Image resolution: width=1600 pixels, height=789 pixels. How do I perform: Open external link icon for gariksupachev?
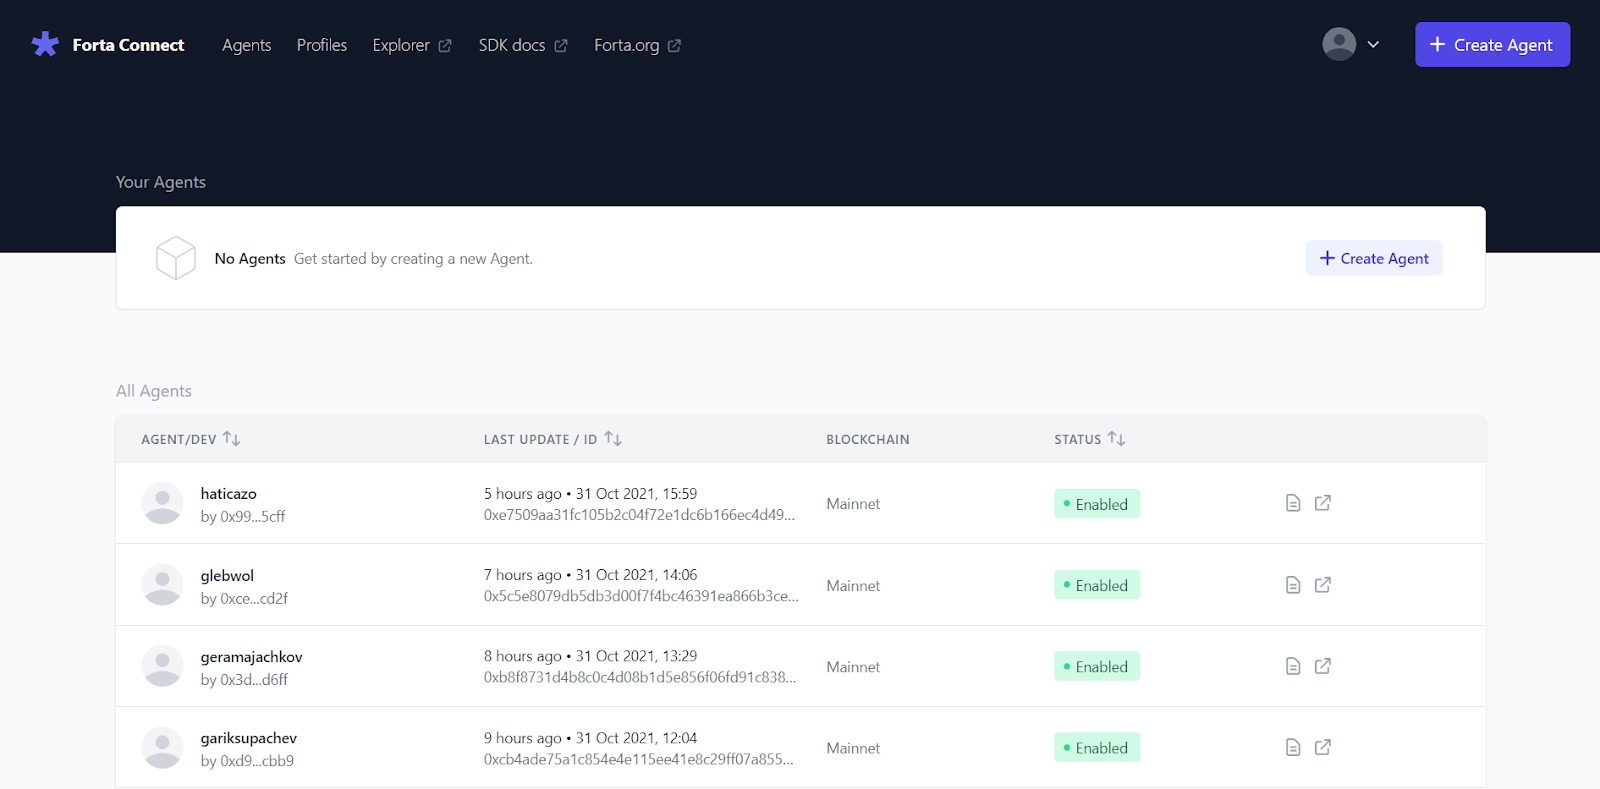pyautogui.click(x=1323, y=747)
